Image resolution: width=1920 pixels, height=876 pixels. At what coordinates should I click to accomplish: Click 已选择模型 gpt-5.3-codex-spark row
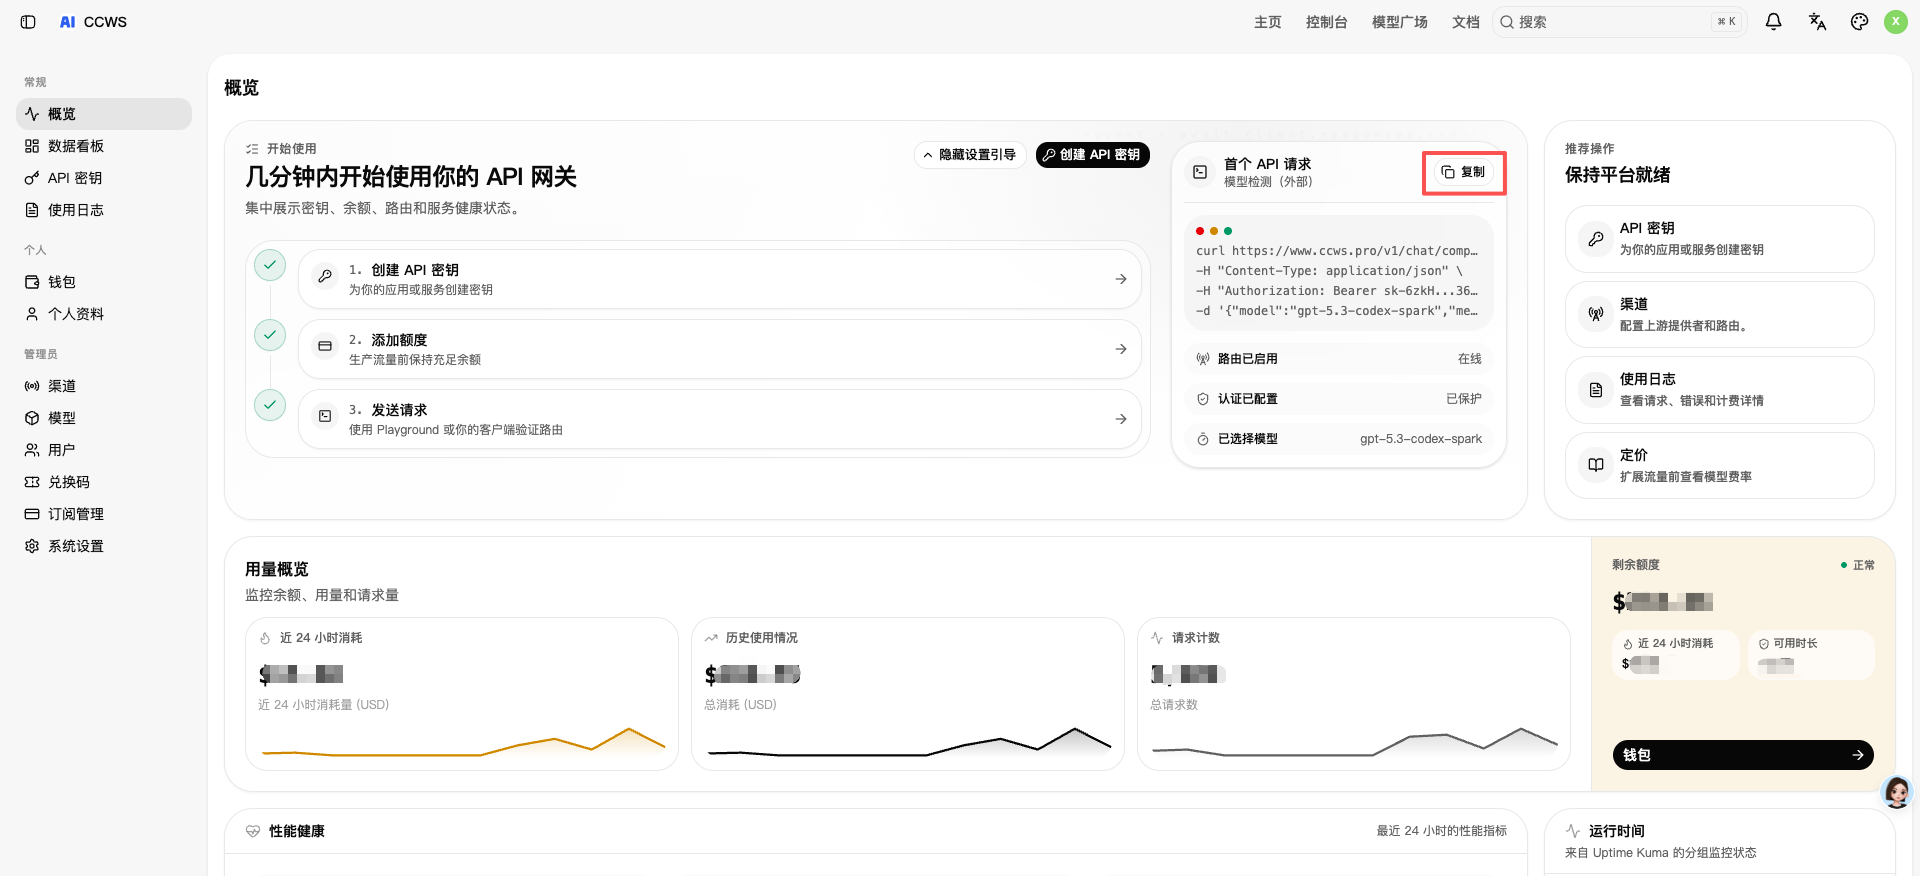tap(1339, 439)
